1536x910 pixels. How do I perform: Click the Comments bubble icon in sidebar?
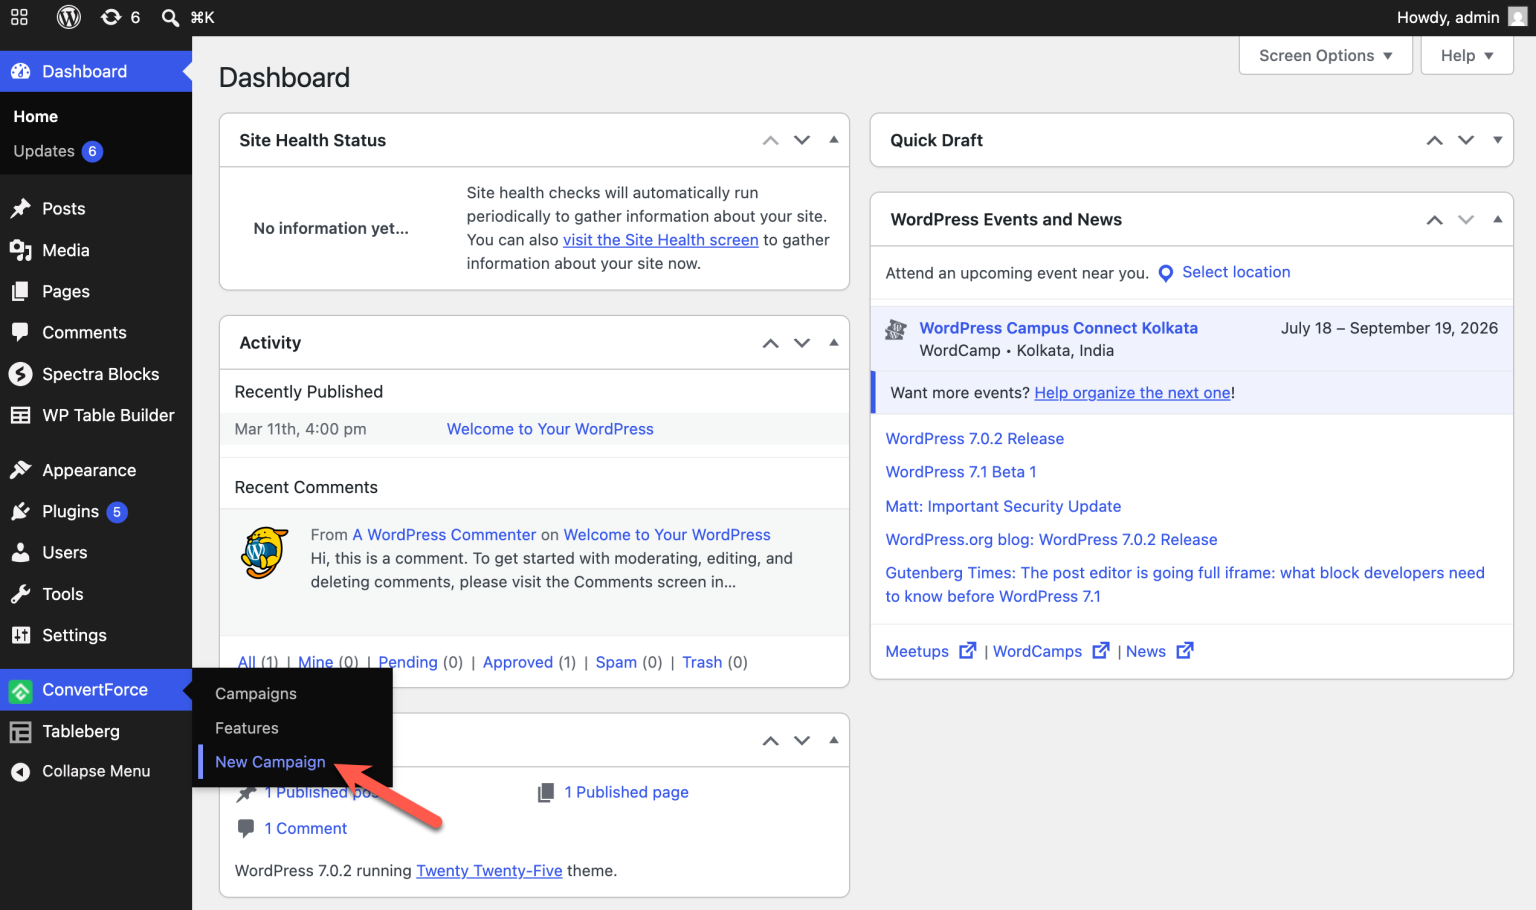(20, 332)
